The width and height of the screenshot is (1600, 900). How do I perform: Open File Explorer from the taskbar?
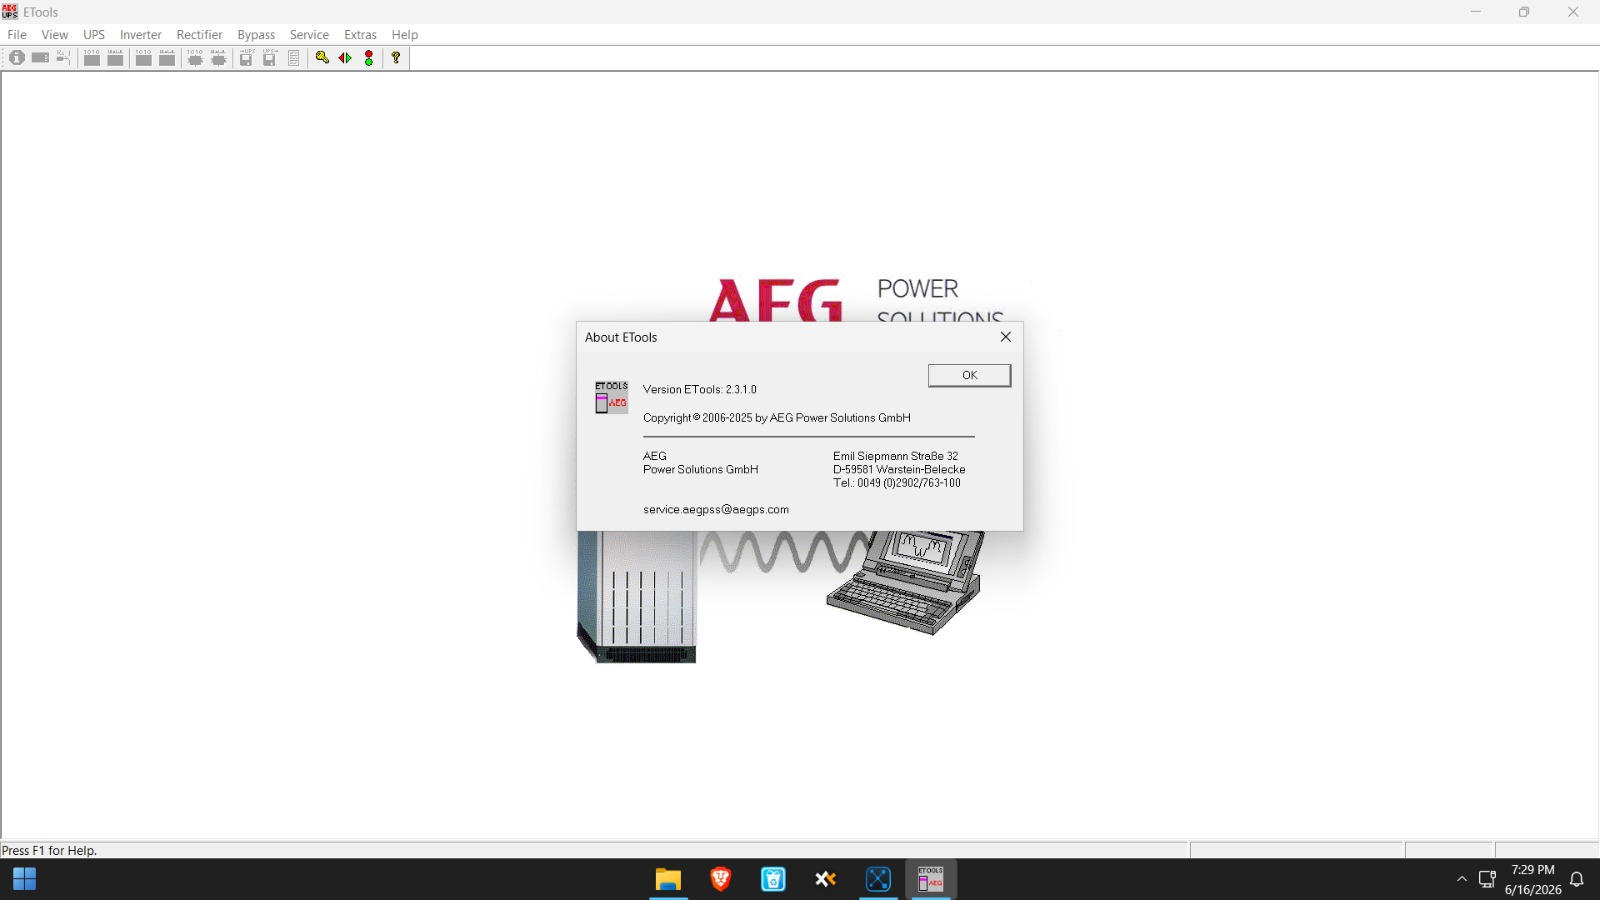coord(668,879)
